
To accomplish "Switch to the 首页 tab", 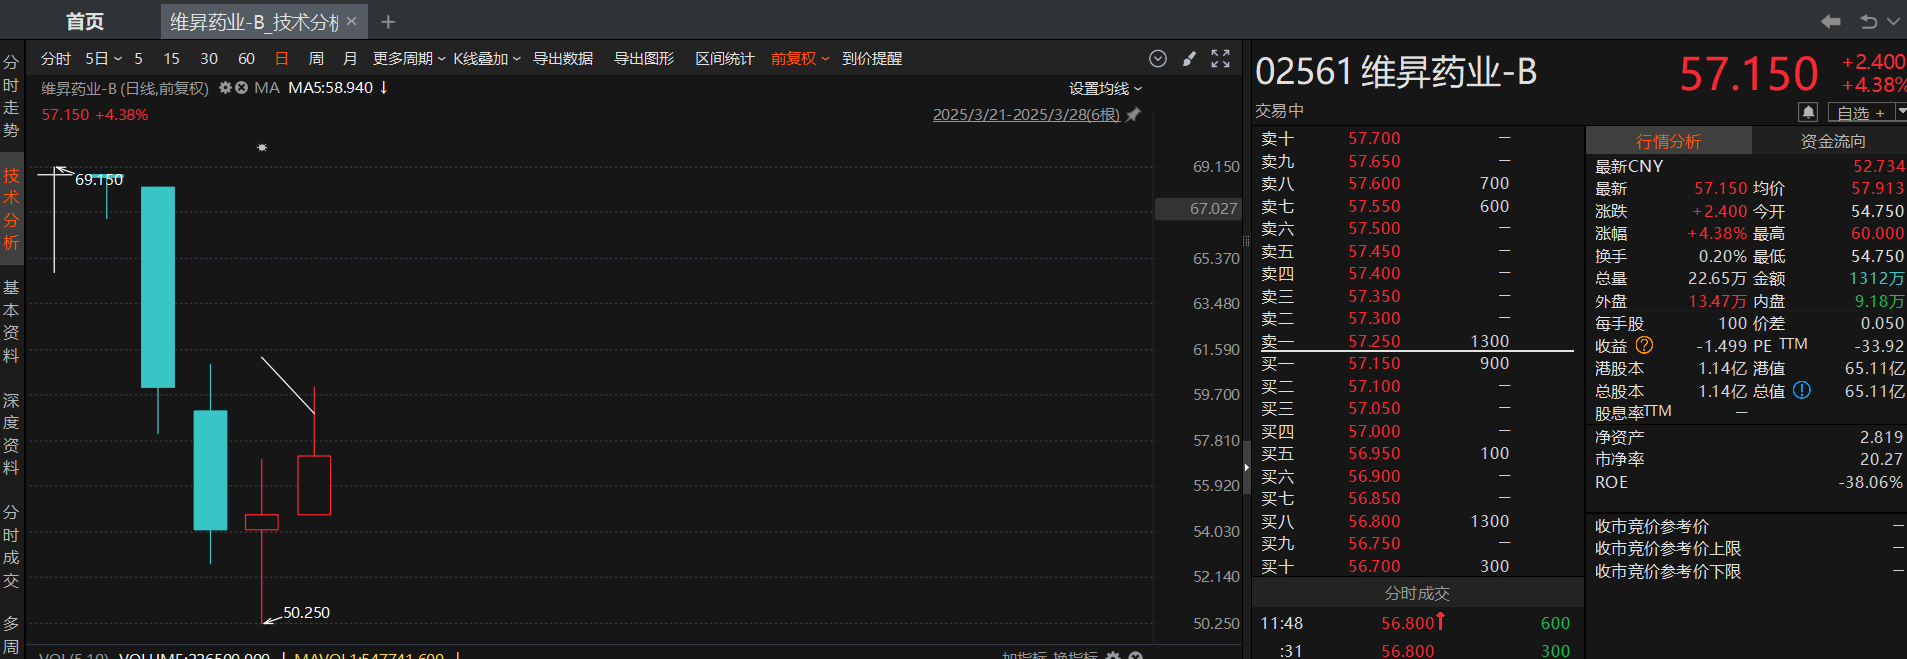I will click(85, 21).
